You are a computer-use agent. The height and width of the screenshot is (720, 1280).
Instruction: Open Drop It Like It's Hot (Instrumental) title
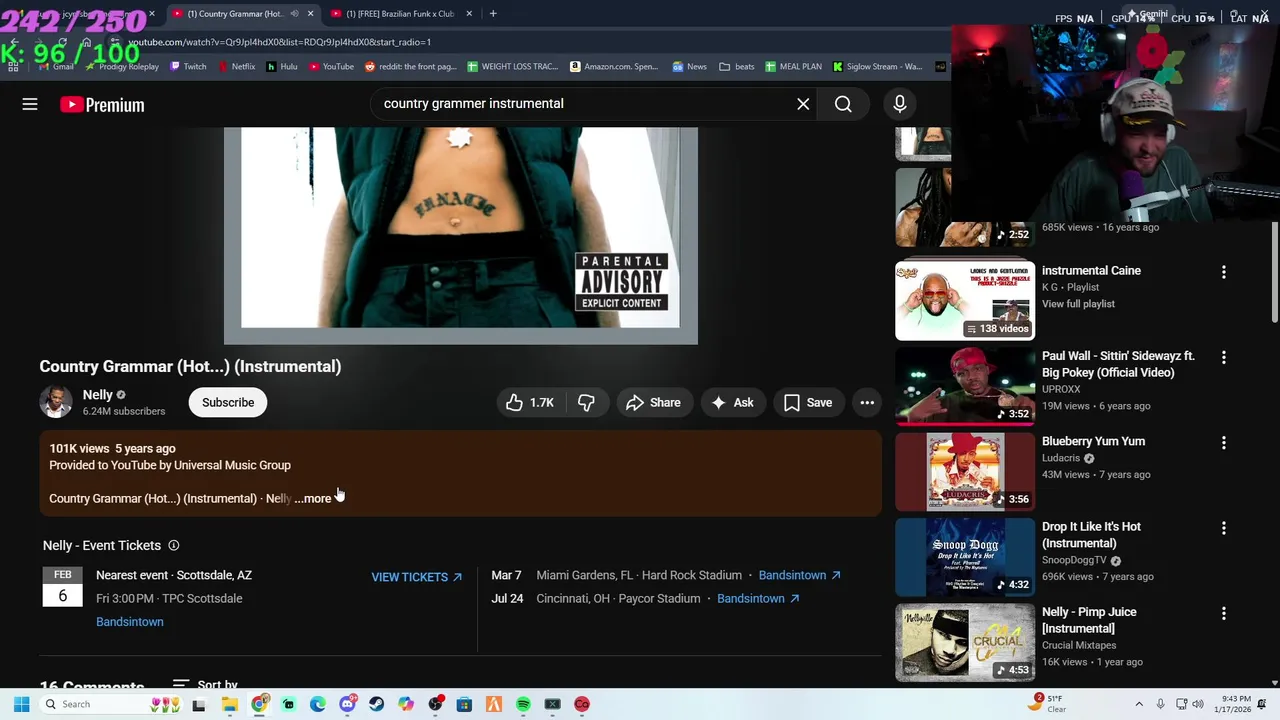point(1091,535)
